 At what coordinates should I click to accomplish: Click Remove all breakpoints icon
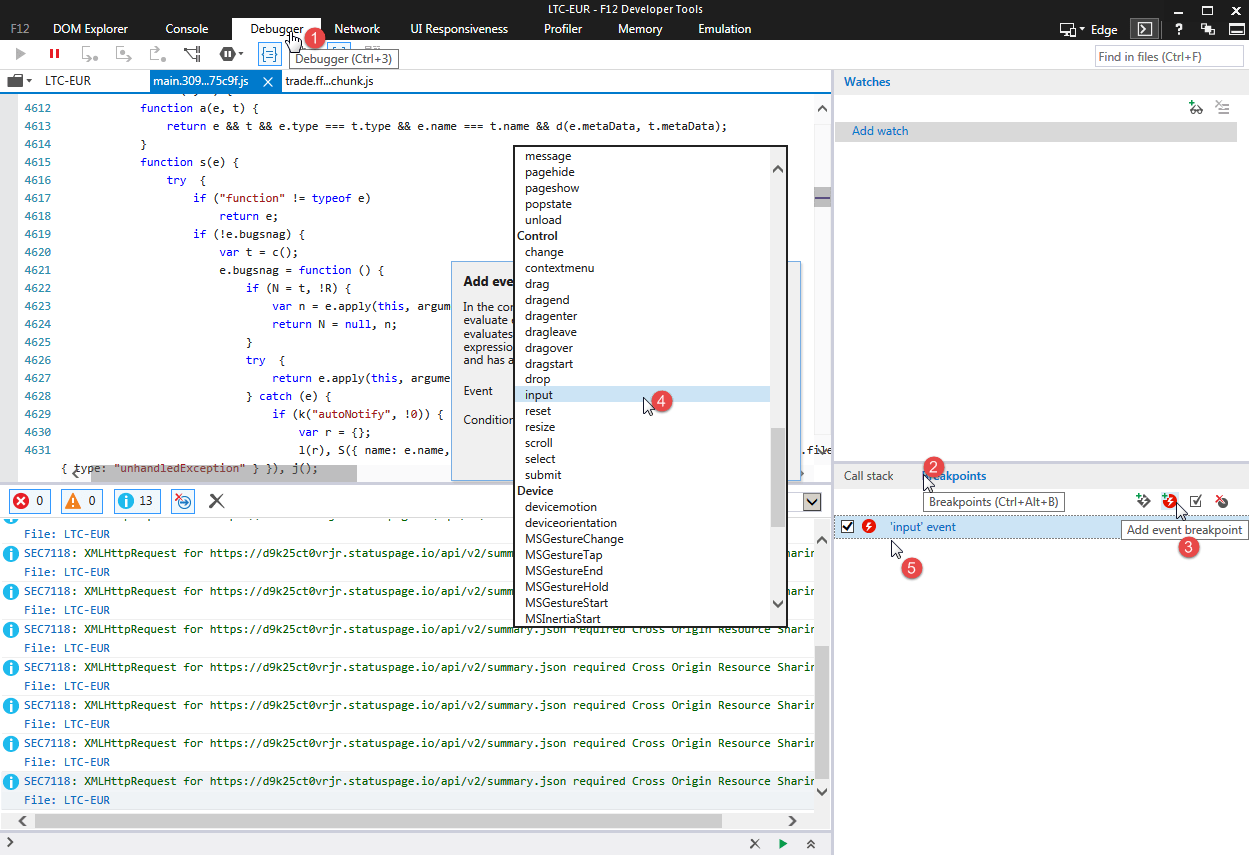pyautogui.click(x=1221, y=501)
